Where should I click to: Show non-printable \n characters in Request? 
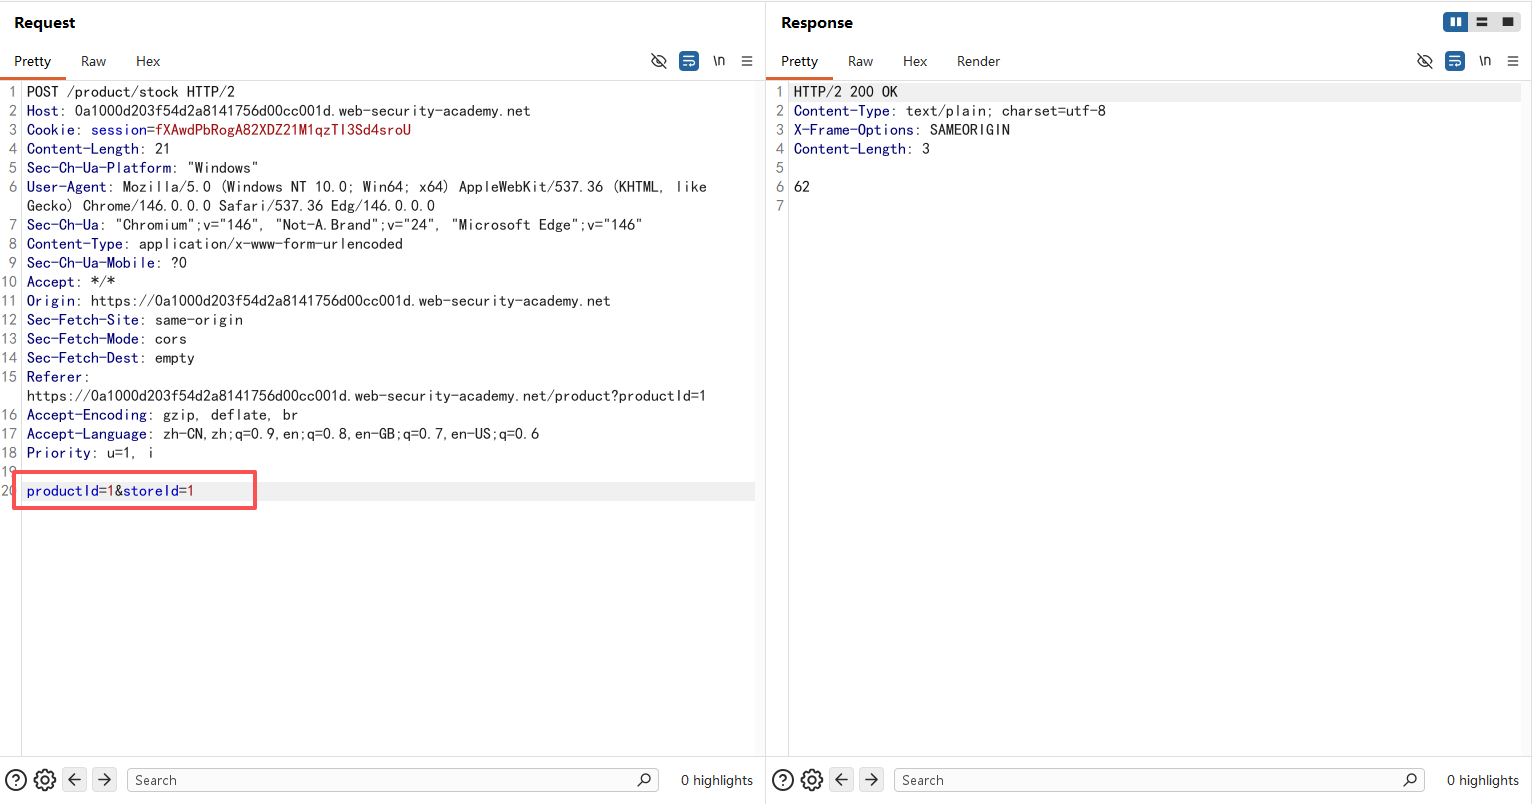point(719,61)
